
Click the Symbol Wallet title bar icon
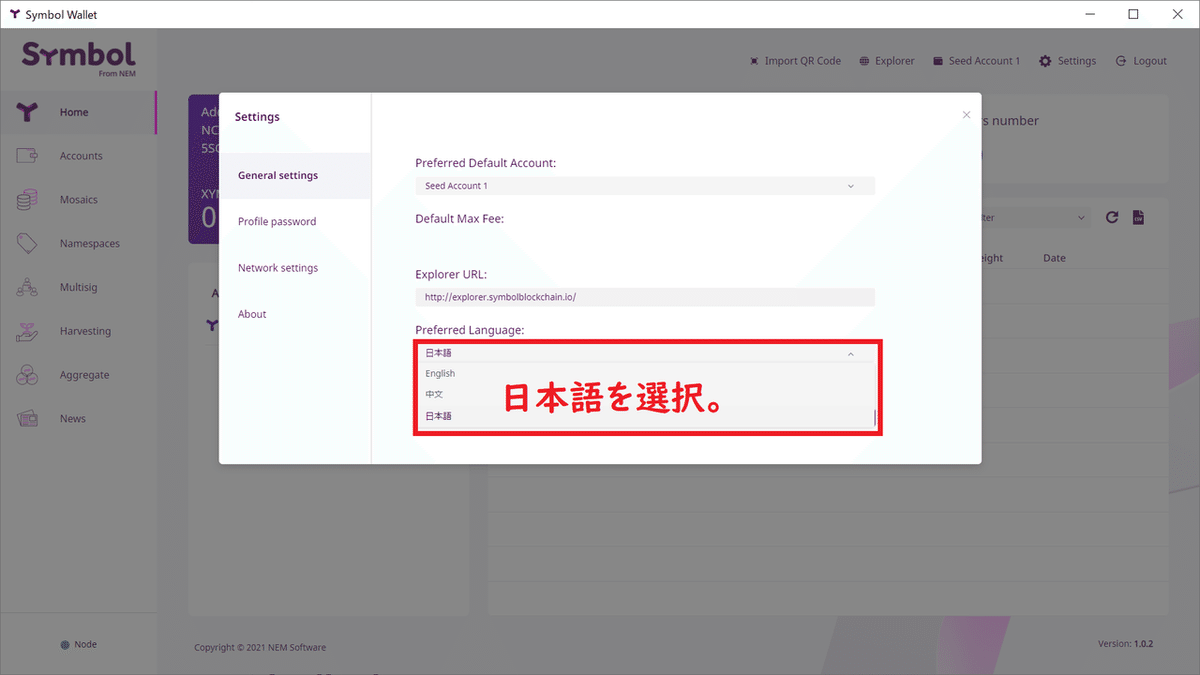click(x=14, y=14)
